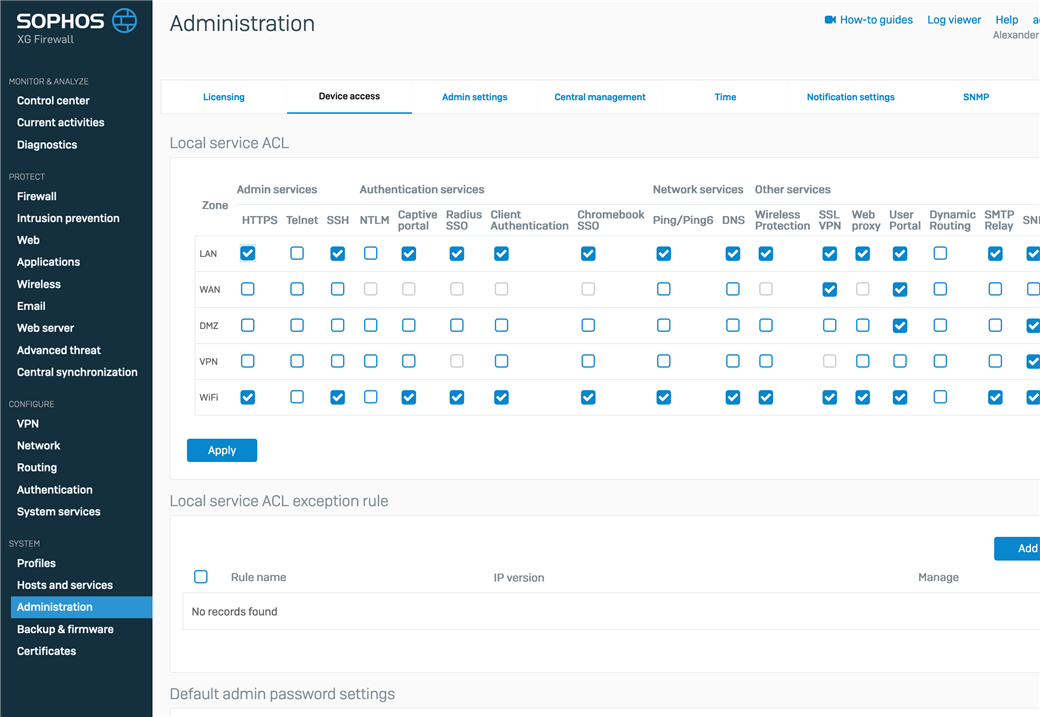Screen dimensions: 1040x717
Task: Click the Sophos globe logo icon
Action: pyautogui.click(x=124, y=20)
